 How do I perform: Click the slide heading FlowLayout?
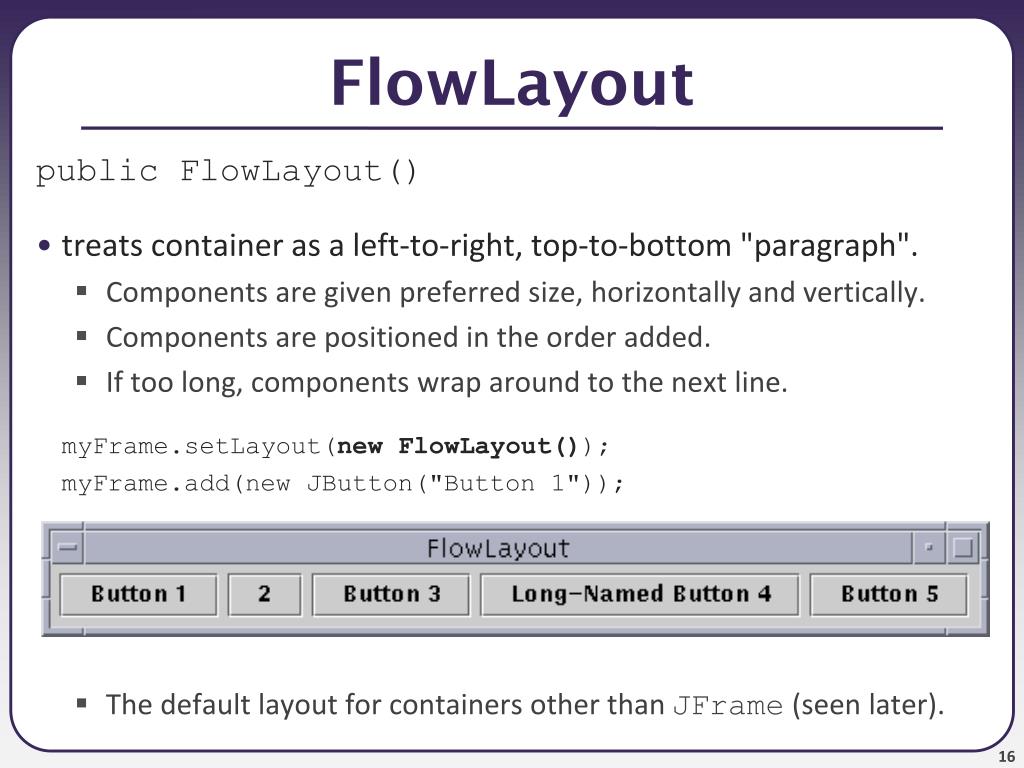[x=512, y=84]
